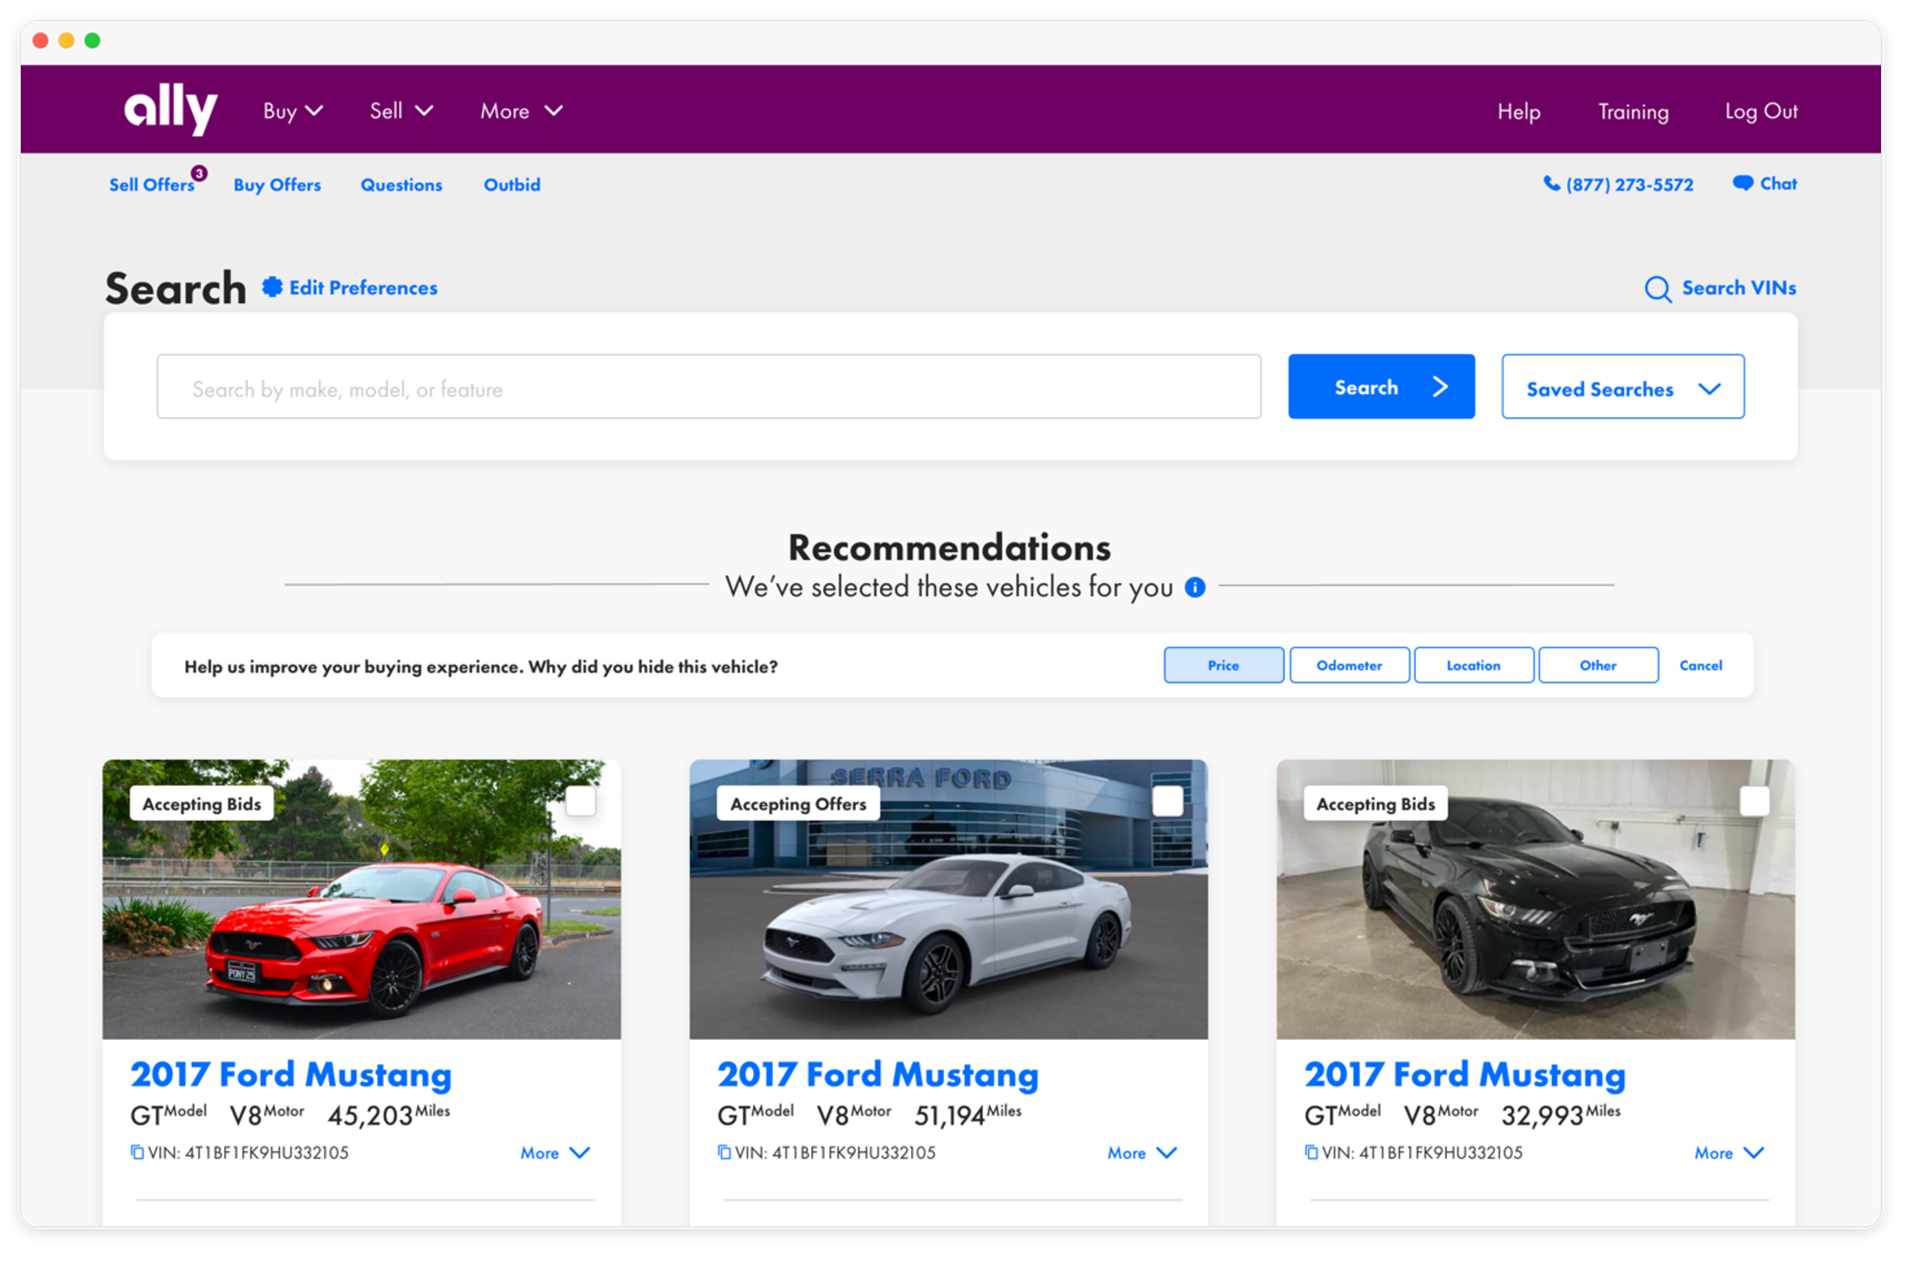Copy VIN of the 51,194 miles Mustang

(724, 1152)
